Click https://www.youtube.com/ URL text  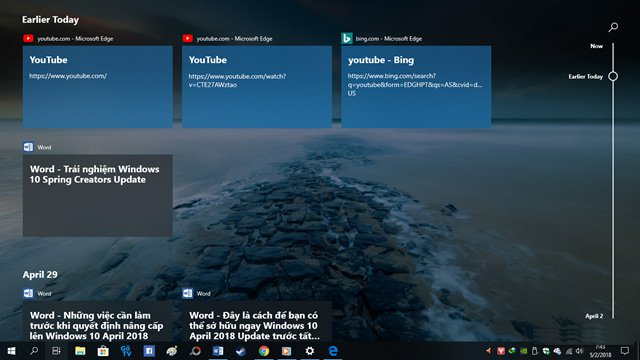[68, 76]
